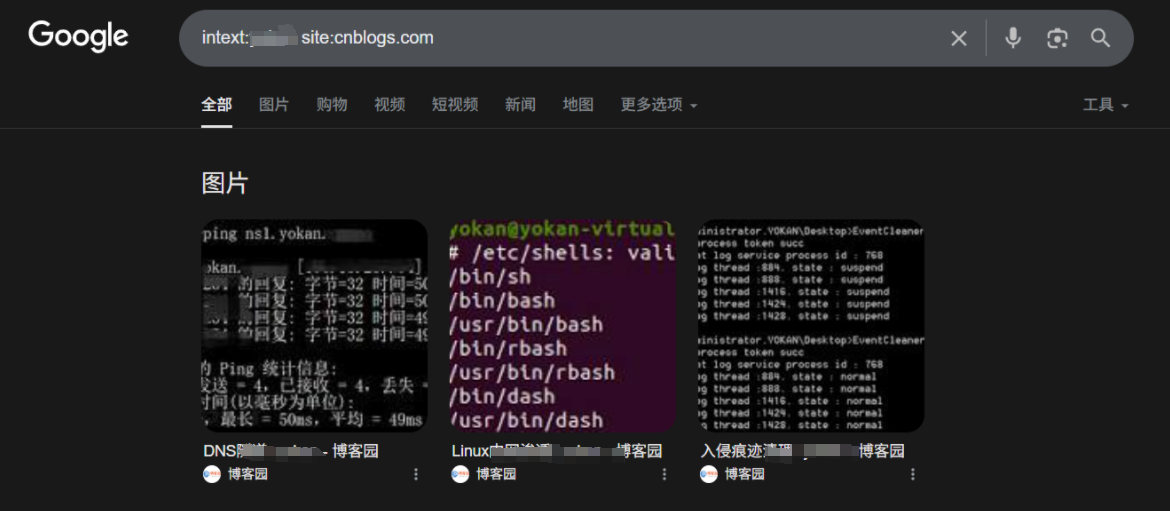Image resolution: width=1170 pixels, height=511 pixels.
Task: Open the /etc/shells terminal thumbnail image
Action: (563, 326)
